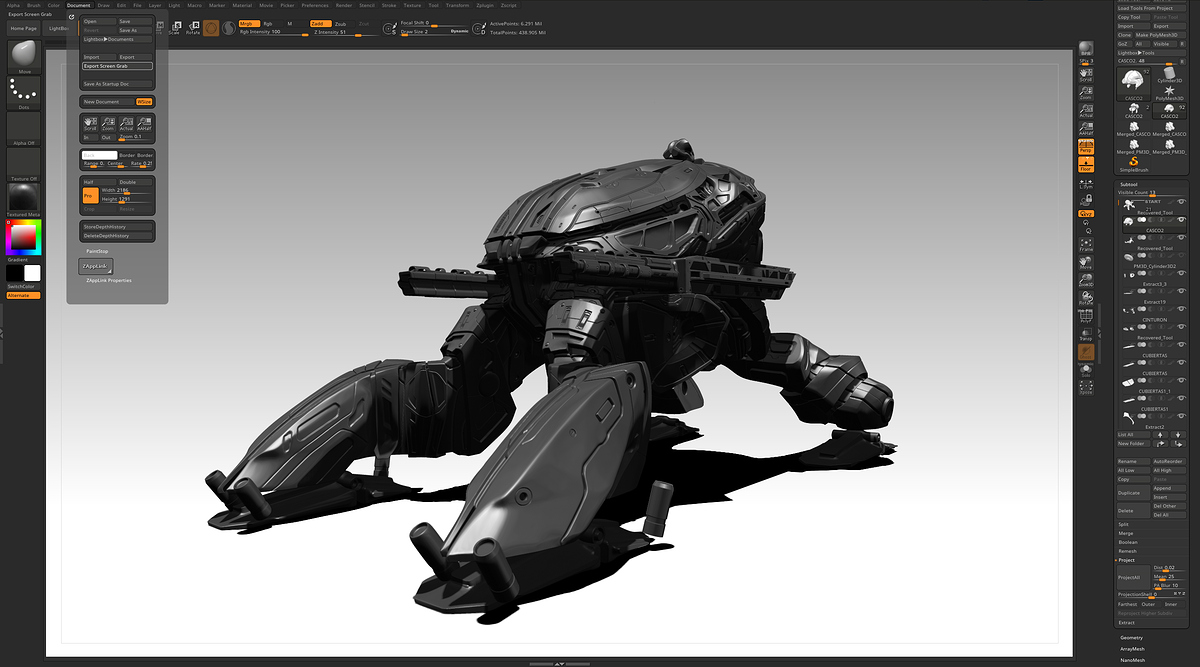This screenshot has height=667, width=1200.
Task: Expand the Remesh section
Action: (1127, 551)
